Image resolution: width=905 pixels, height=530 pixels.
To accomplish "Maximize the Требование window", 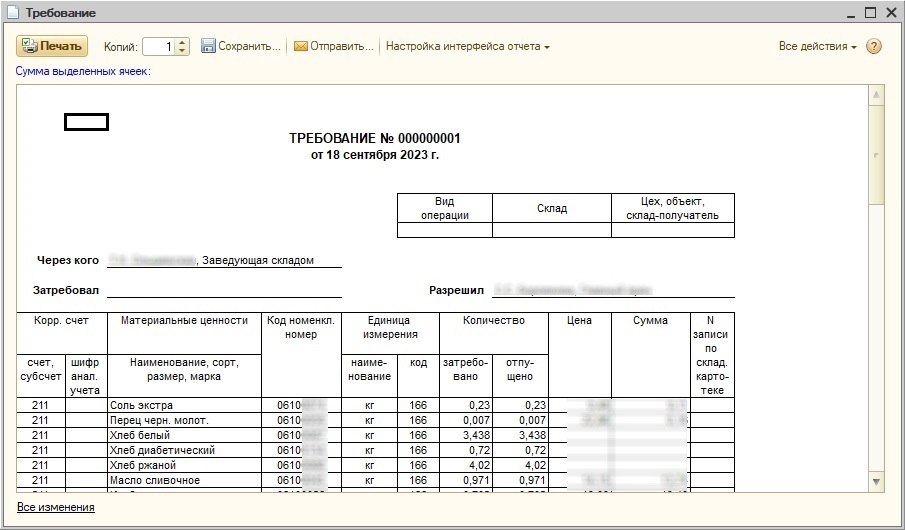I will click(x=869, y=13).
